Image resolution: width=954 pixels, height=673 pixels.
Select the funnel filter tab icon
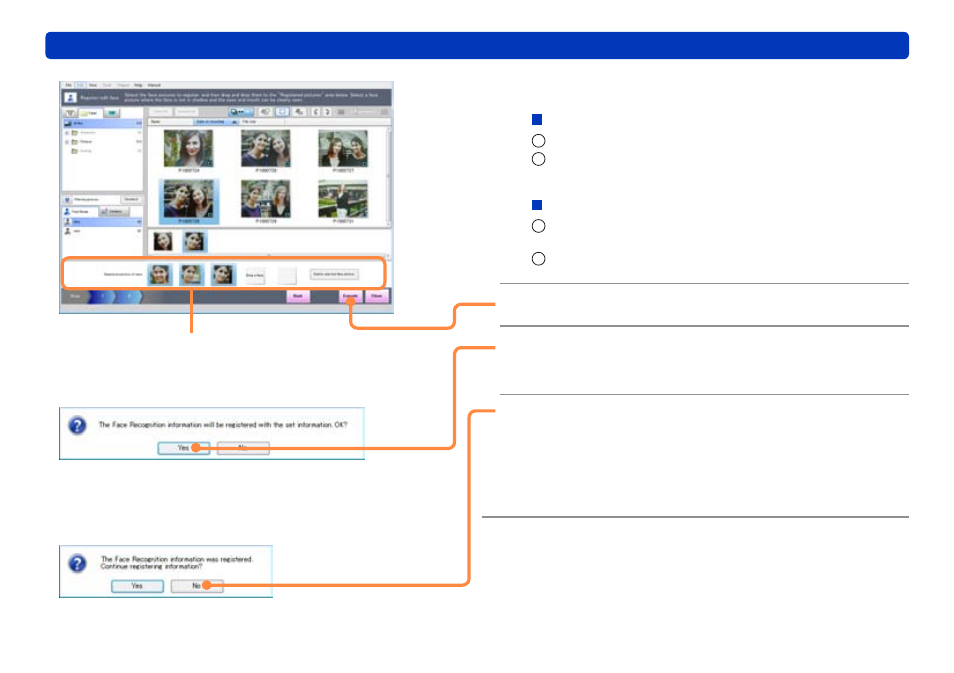click(x=70, y=113)
